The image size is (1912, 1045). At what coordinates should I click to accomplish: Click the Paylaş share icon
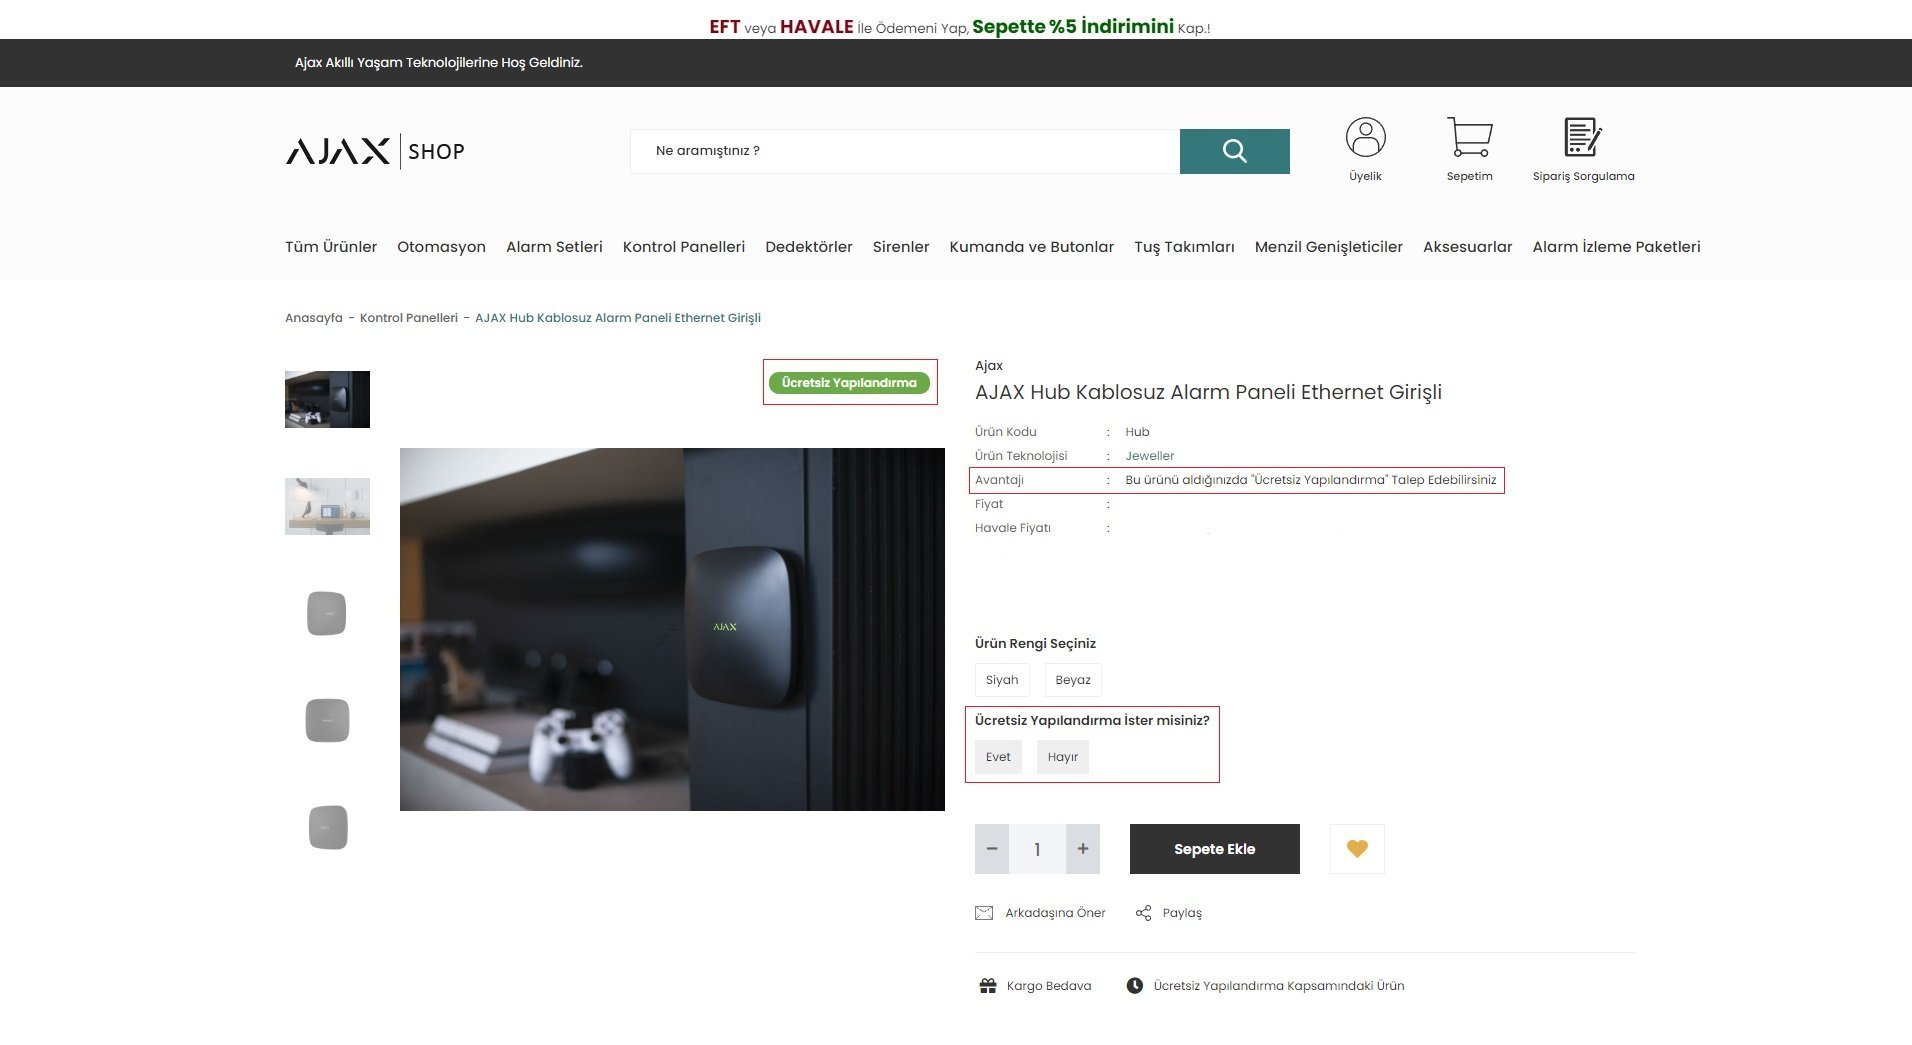click(x=1143, y=913)
